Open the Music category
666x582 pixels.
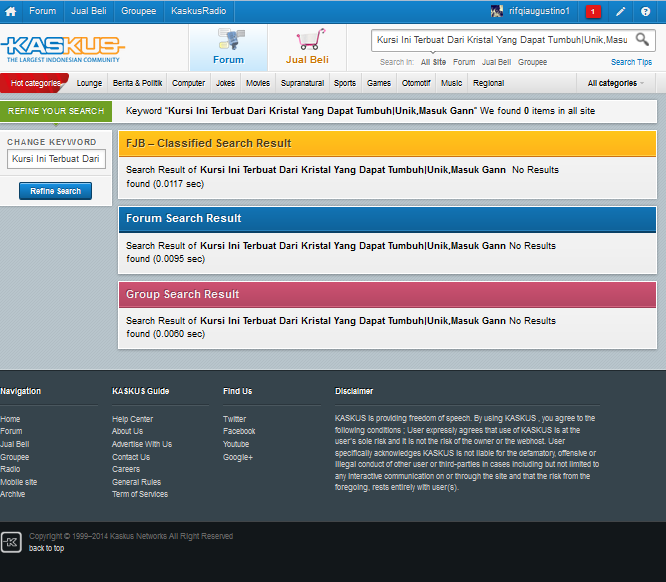pos(451,83)
